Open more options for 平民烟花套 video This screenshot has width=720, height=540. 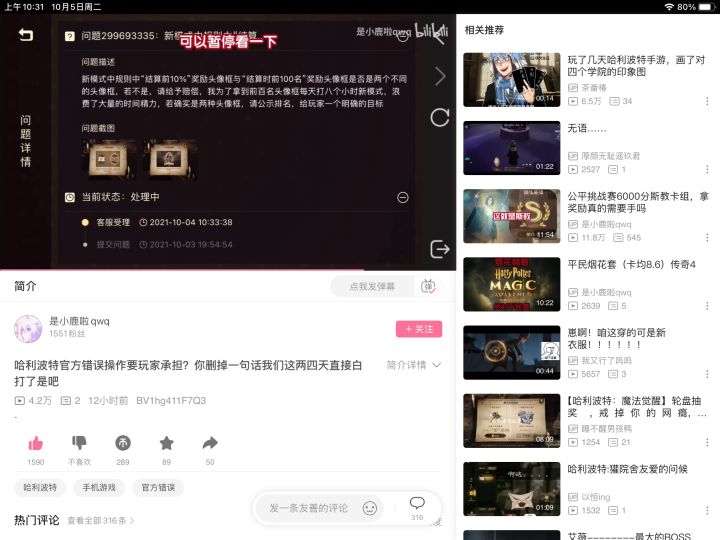click(x=707, y=306)
